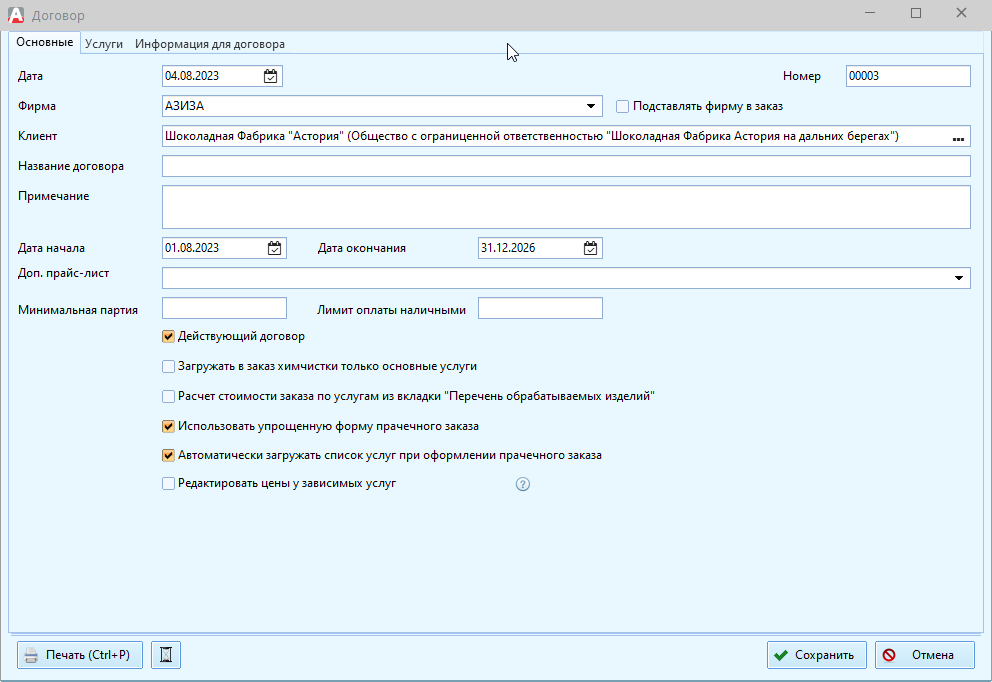Open the Информация для договора tab
The image size is (992, 682).
click(210, 44)
